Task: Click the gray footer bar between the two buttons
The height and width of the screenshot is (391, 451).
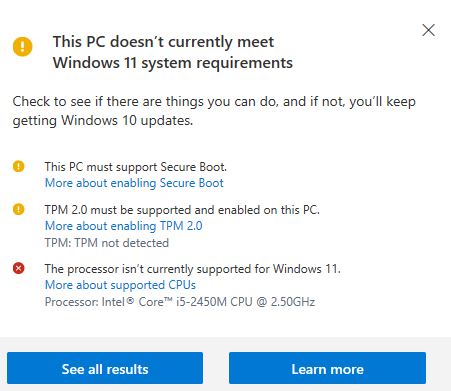Action: [x=216, y=368]
